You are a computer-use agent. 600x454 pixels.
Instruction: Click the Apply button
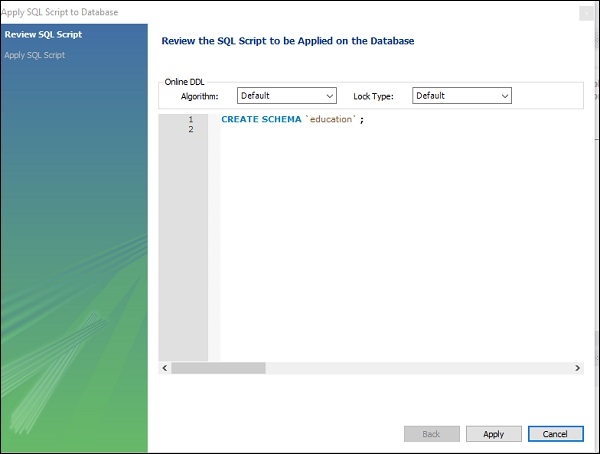point(493,434)
